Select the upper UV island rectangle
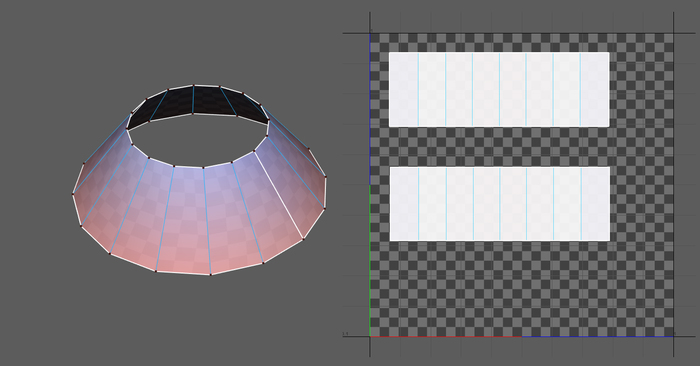700x366 pixels. [499, 89]
